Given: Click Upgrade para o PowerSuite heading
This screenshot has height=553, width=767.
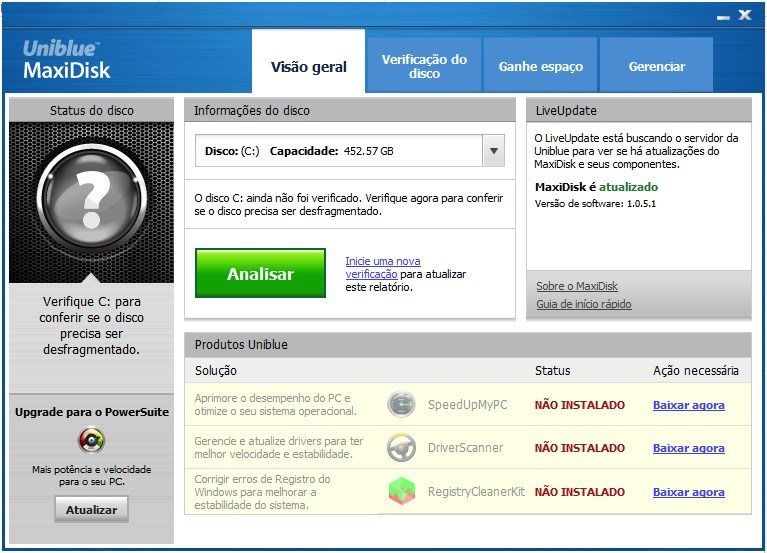Looking at the screenshot, I should coord(91,412).
